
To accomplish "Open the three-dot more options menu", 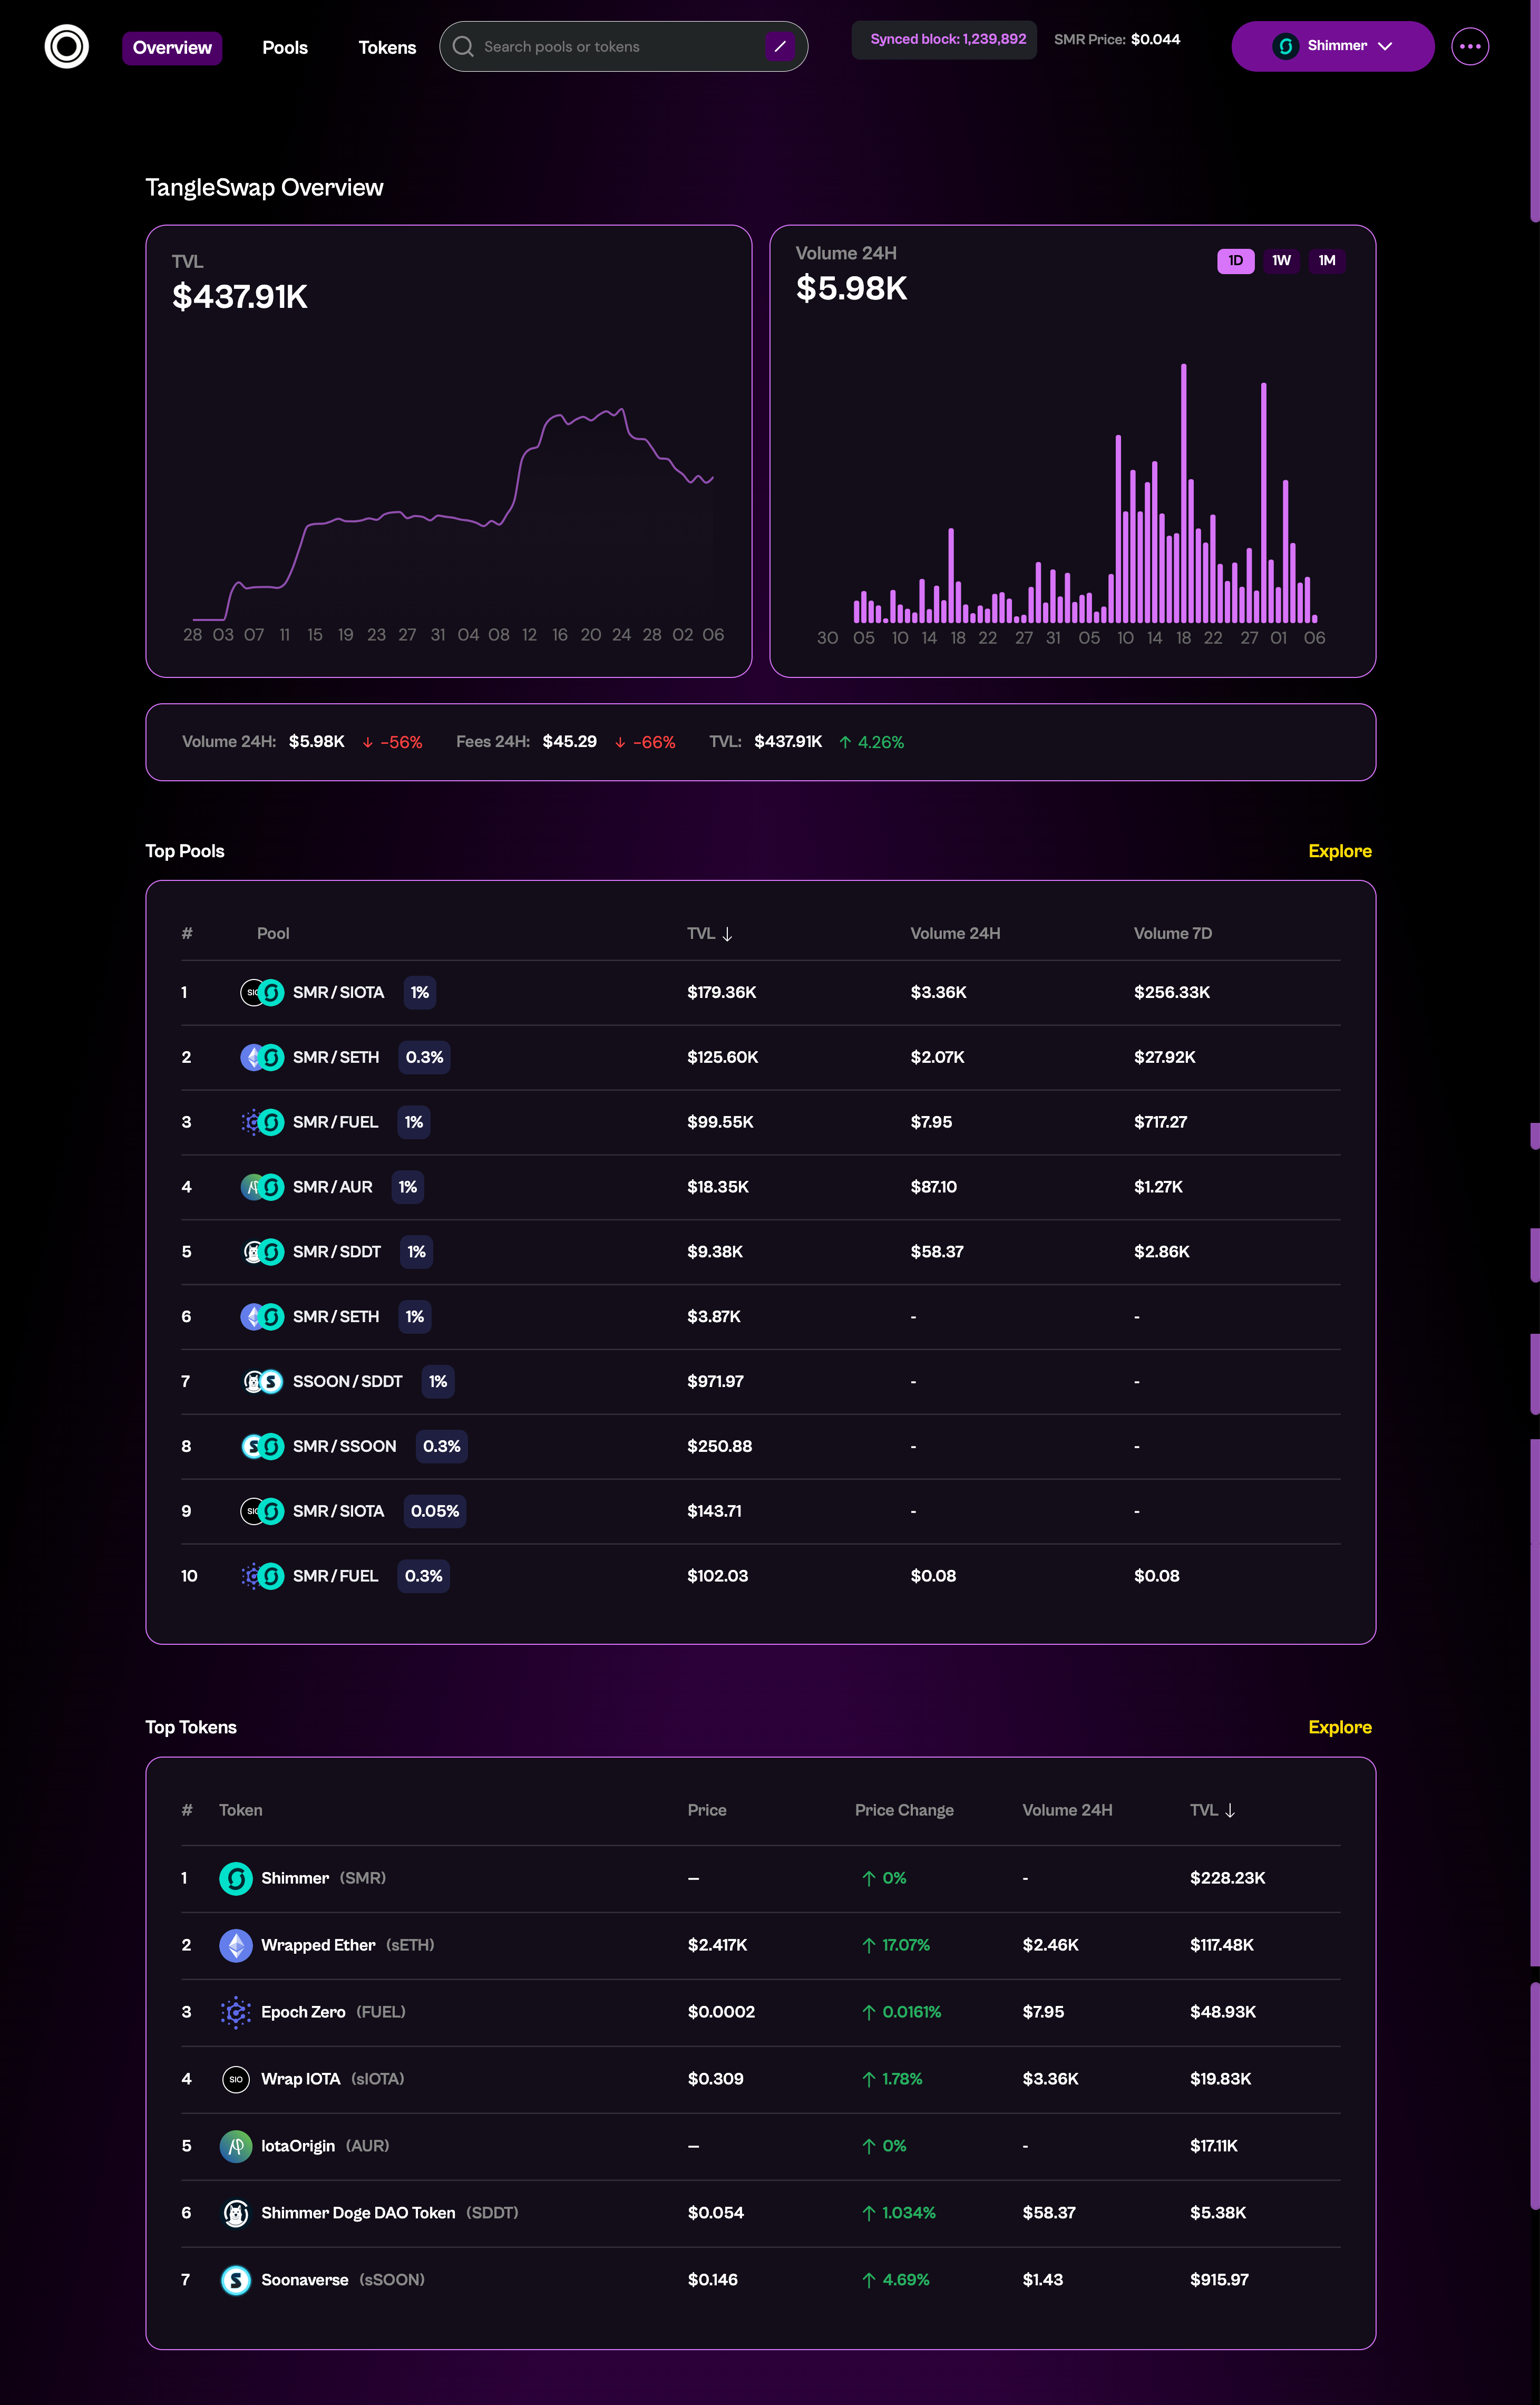I will [x=1470, y=46].
